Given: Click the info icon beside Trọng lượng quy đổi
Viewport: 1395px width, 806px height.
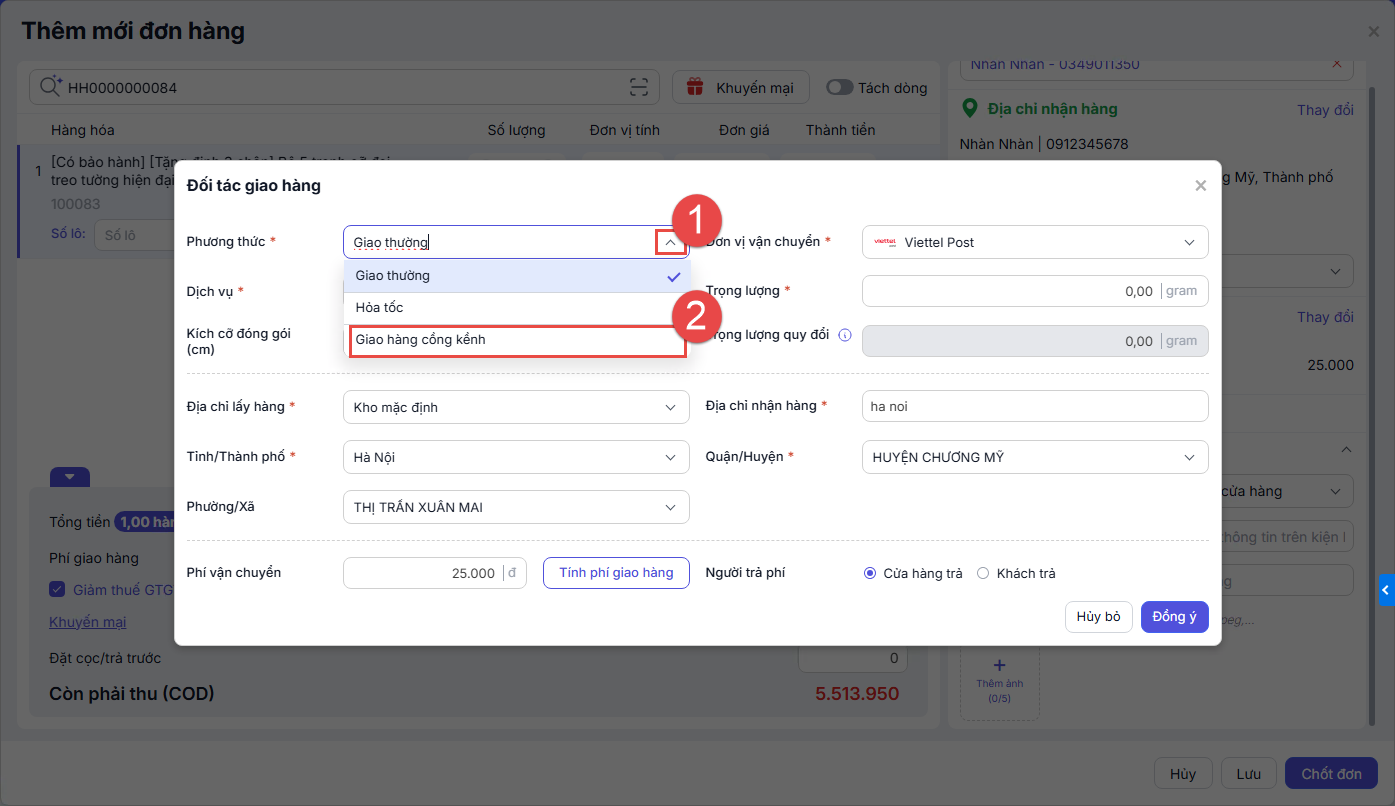Looking at the screenshot, I should pos(844,335).
